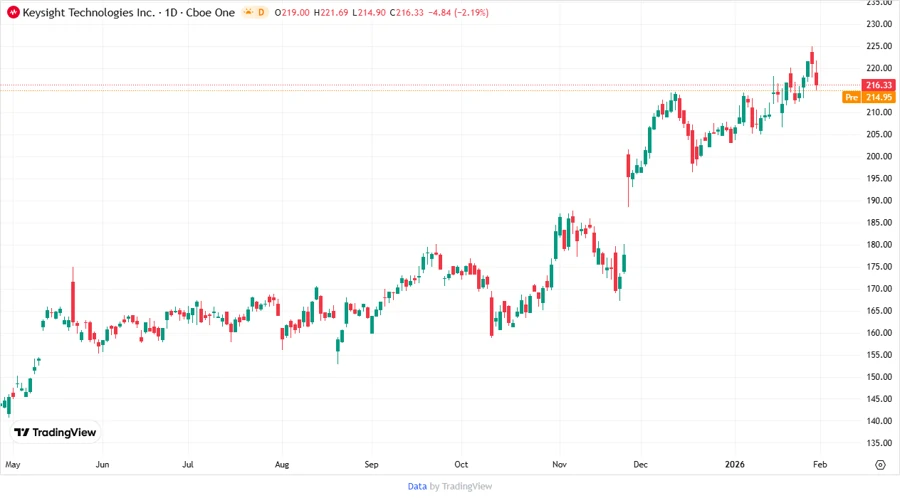Open the Data link in footer
900x498 pixels.
[417, 487]
